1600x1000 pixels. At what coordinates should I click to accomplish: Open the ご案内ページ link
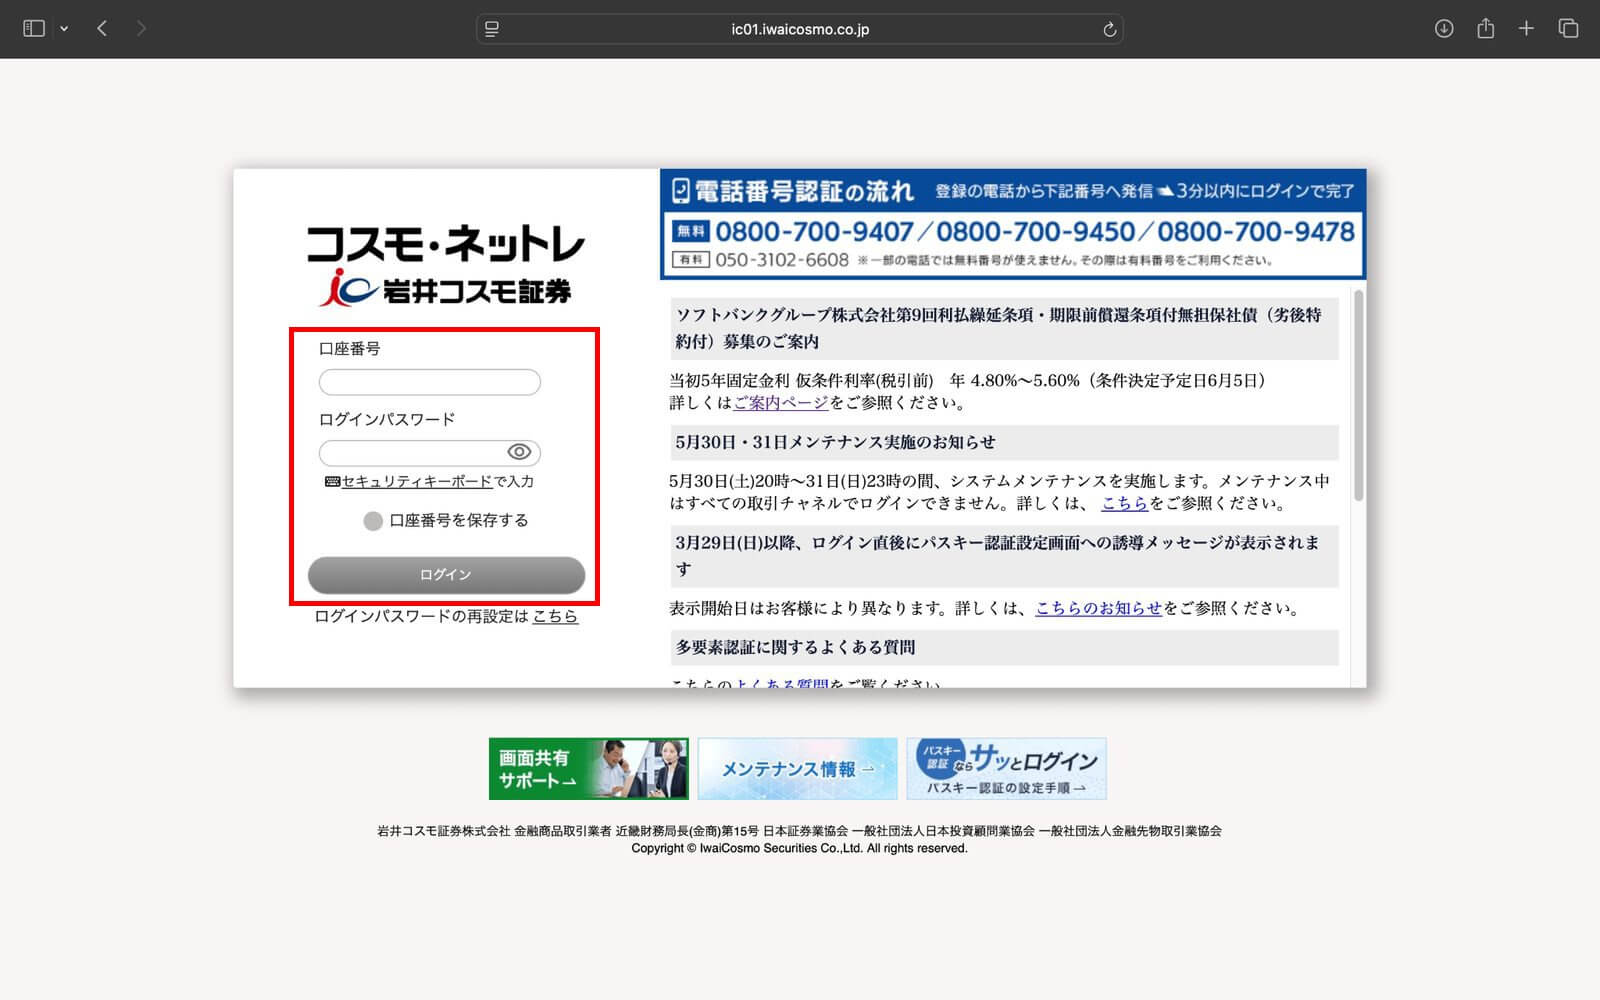pyautogui.click(x=781, y=403)
